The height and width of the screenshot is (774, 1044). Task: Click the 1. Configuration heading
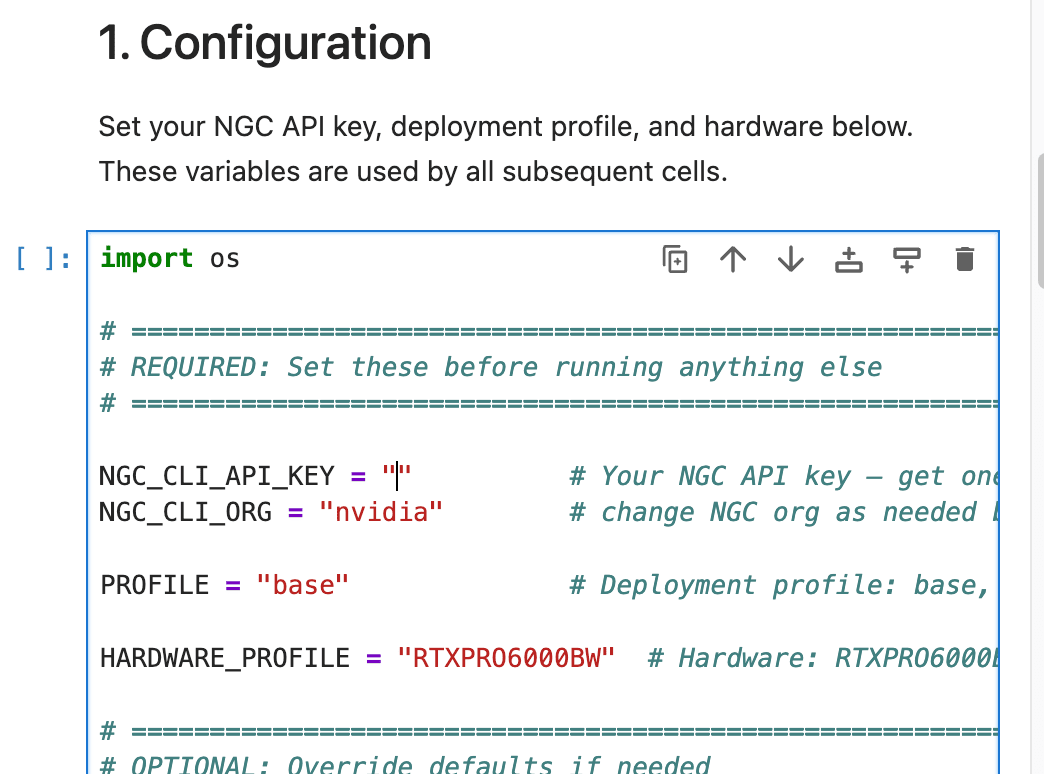tap(265, 43)
